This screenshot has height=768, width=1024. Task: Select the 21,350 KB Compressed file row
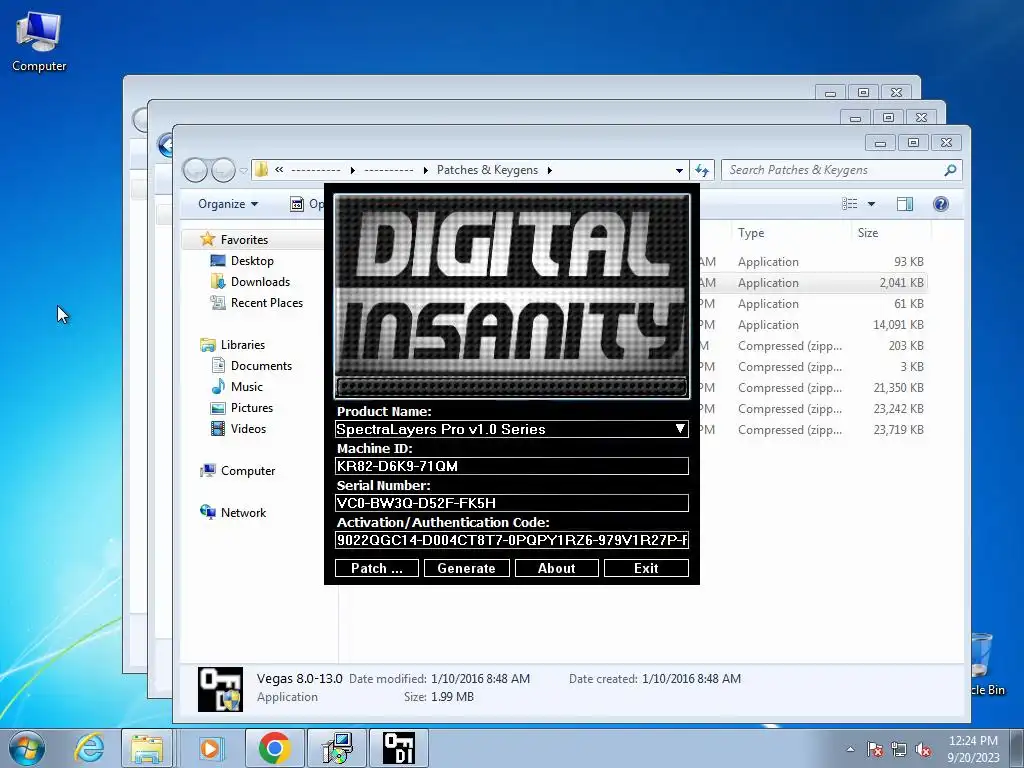tap(813, 388)
